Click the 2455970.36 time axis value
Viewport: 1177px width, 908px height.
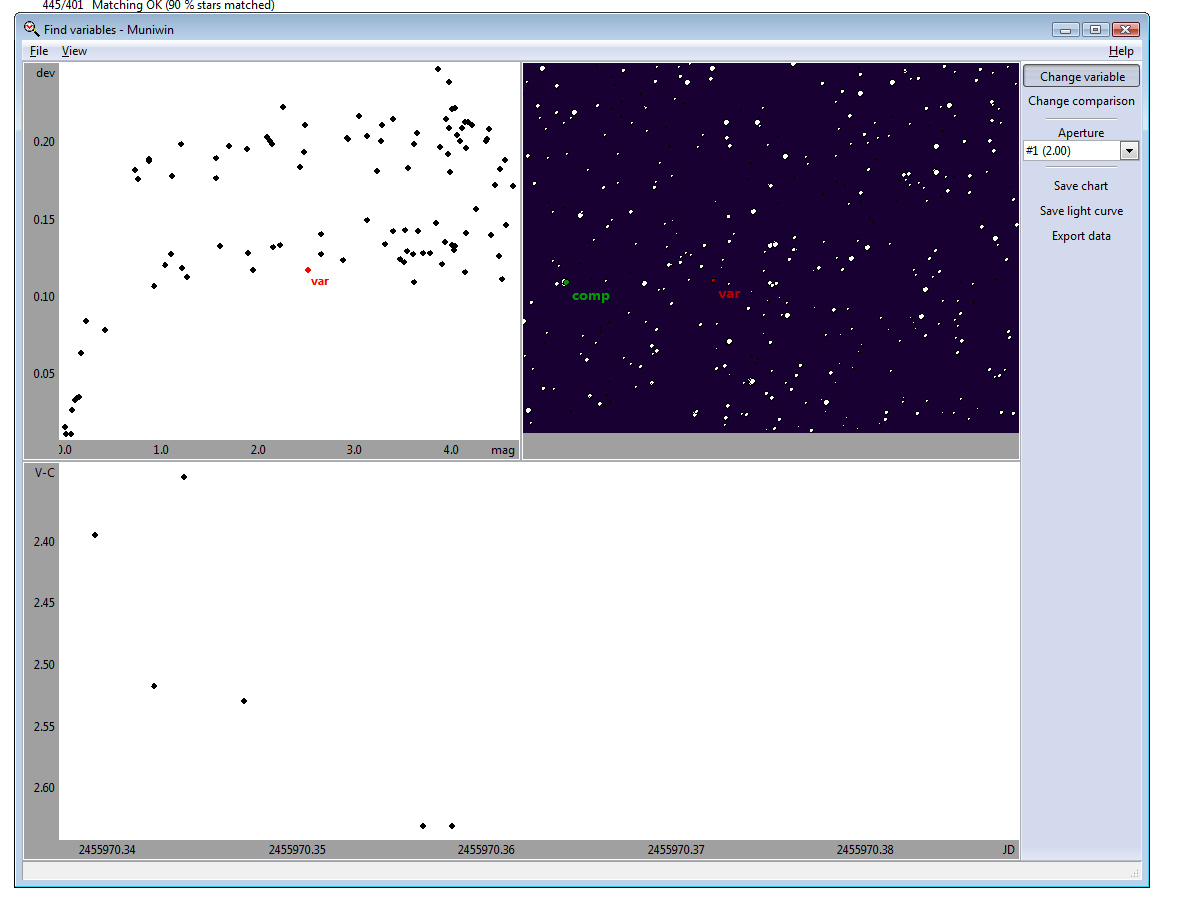click(486, 850)
